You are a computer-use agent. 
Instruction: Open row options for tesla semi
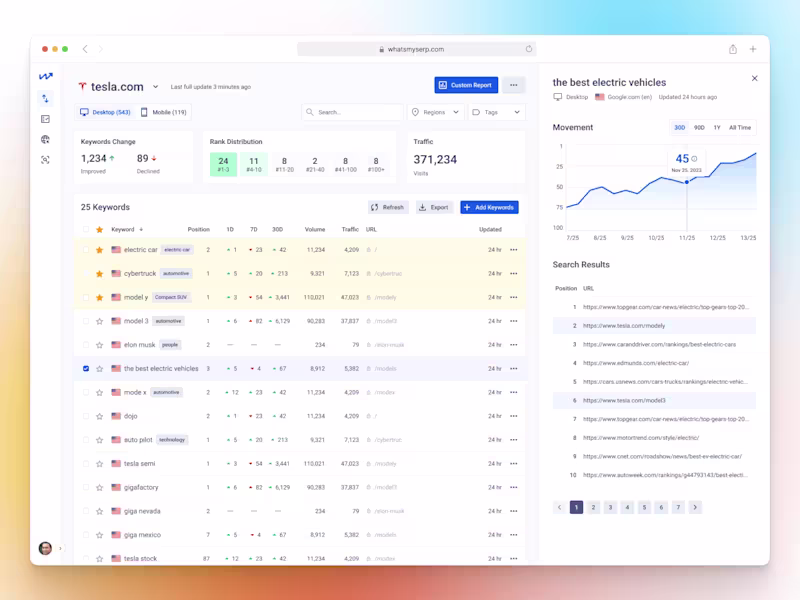tap(514, 463)
